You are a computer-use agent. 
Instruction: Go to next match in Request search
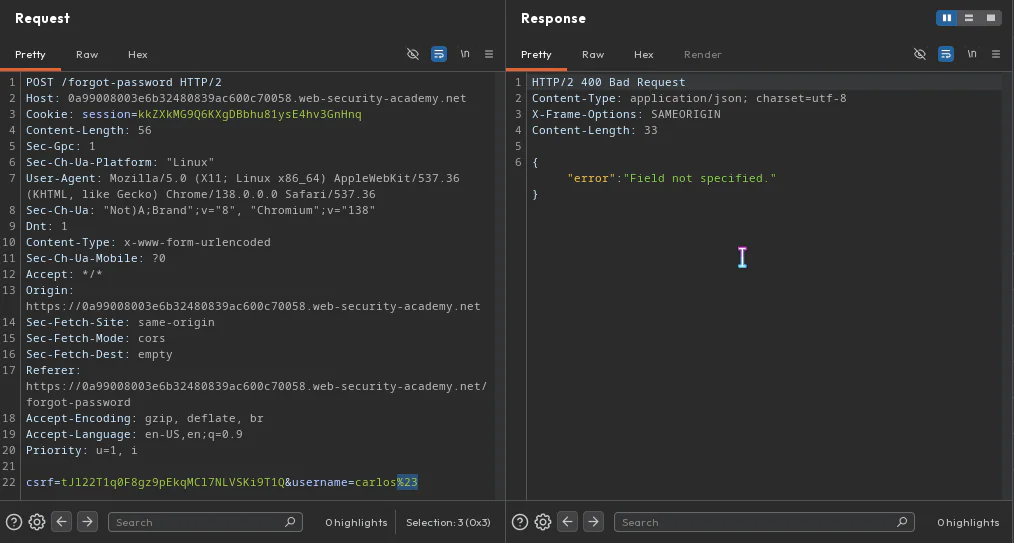(x=87, y=522)
